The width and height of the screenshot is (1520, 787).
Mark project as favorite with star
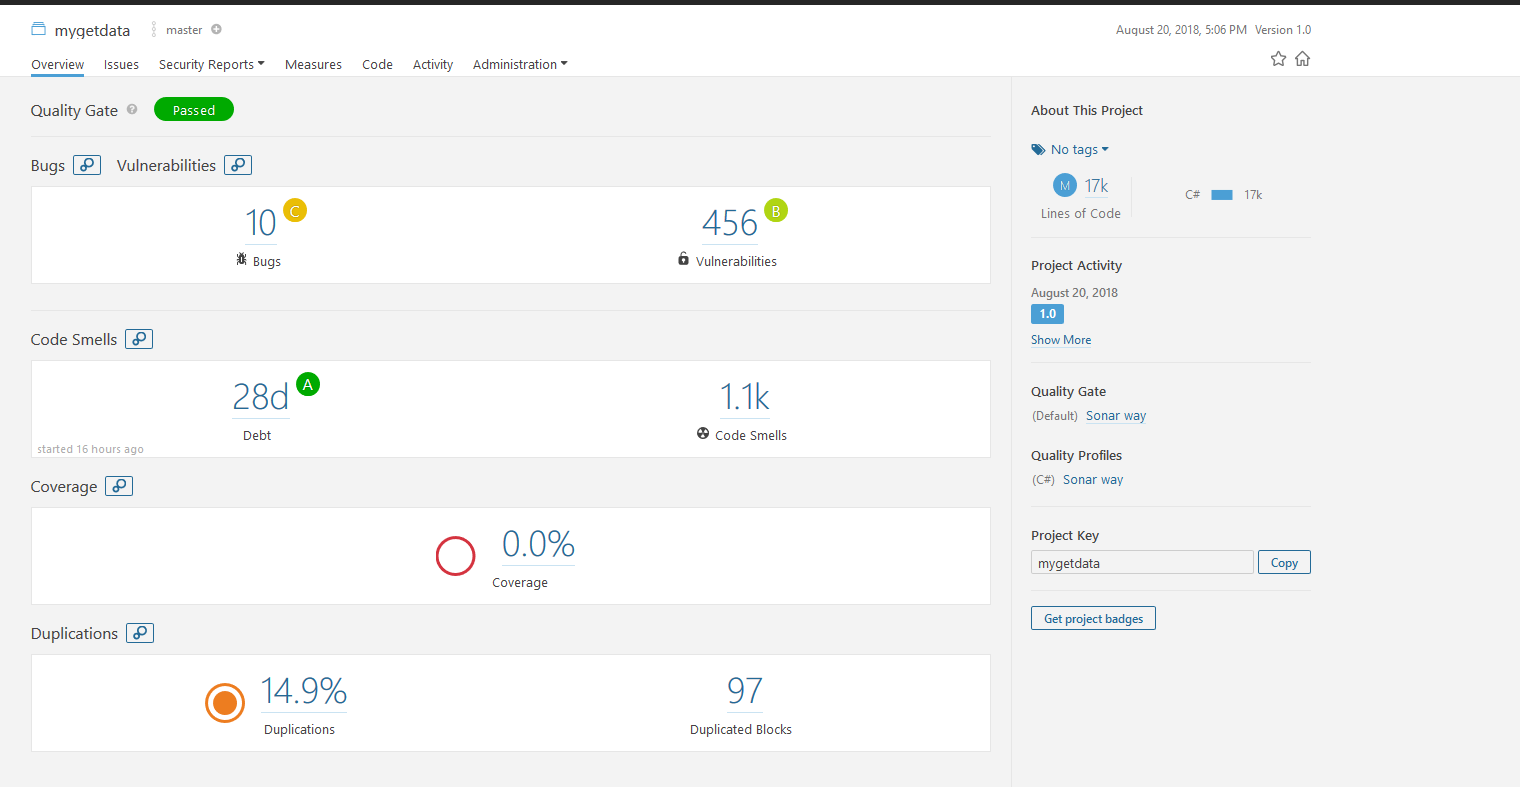1278,59
